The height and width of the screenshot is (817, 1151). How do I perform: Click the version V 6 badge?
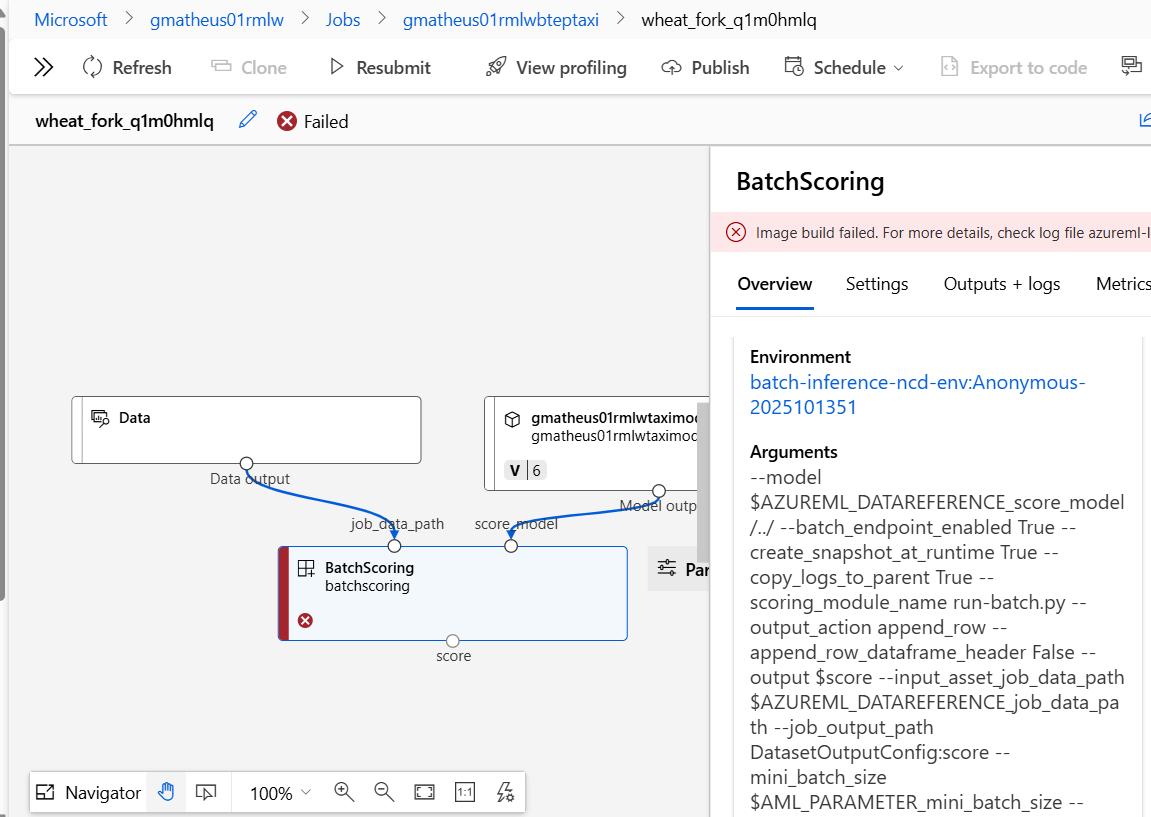coord(525,471)
